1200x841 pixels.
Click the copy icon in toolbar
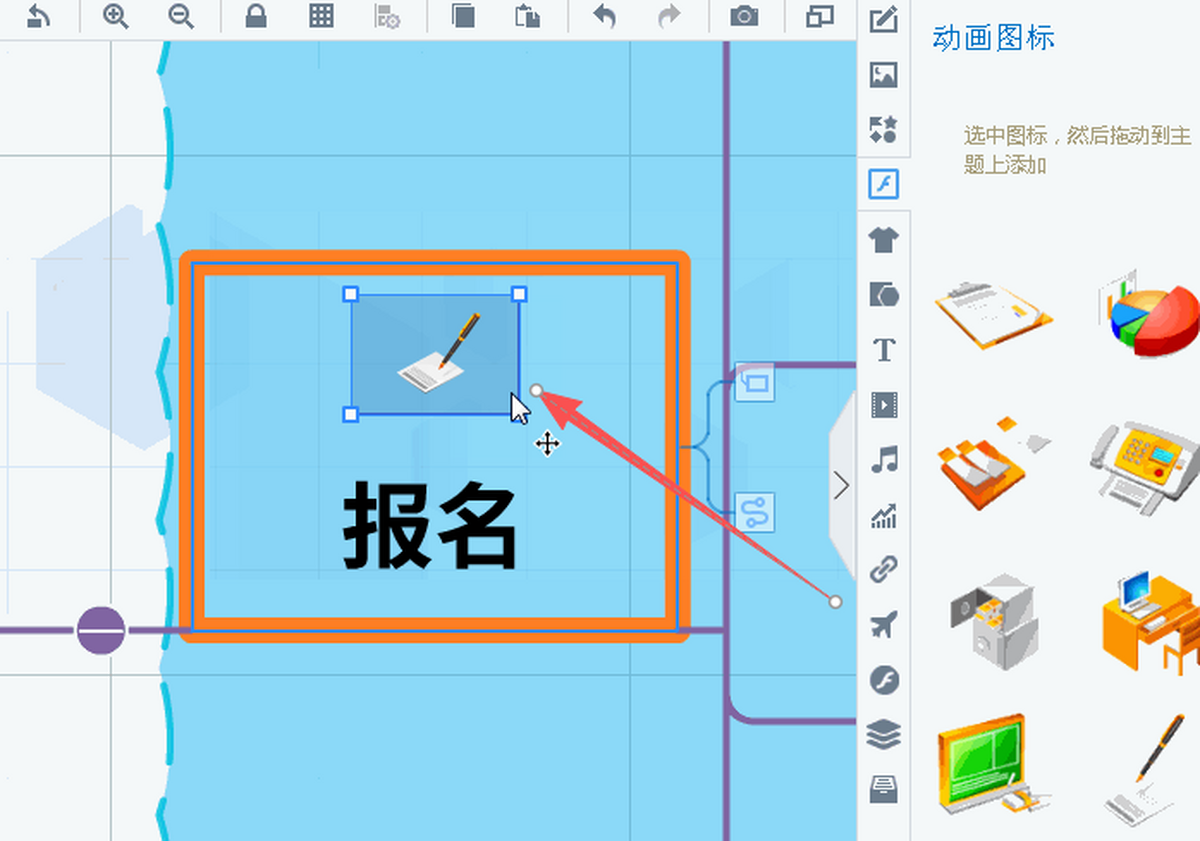tap(463, 17)
